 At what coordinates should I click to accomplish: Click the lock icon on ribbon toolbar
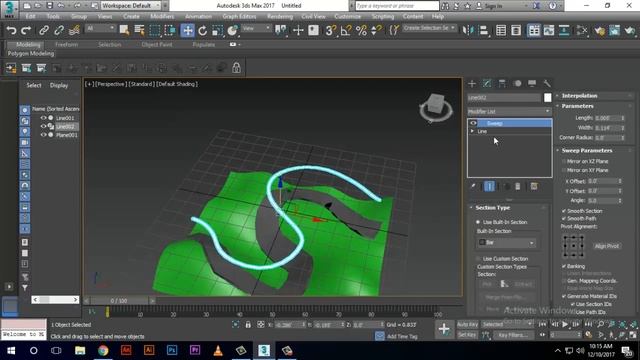(x=236, y=68)
